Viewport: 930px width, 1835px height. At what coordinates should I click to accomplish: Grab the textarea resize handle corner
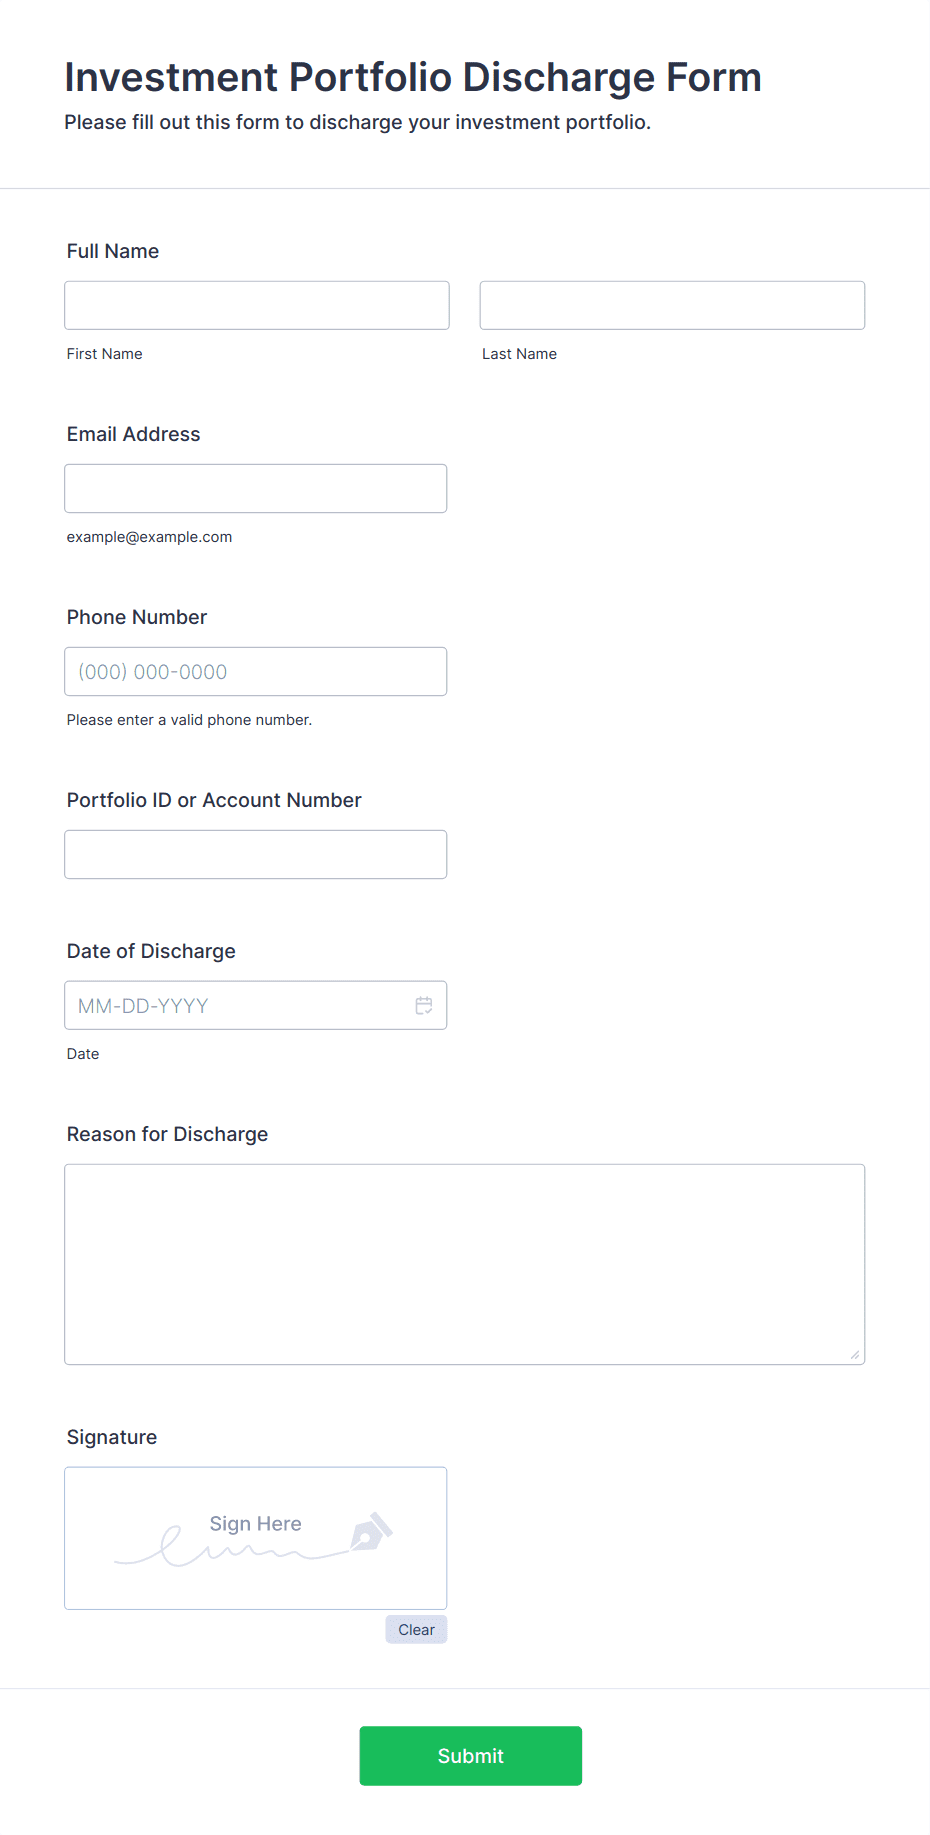855,1355
